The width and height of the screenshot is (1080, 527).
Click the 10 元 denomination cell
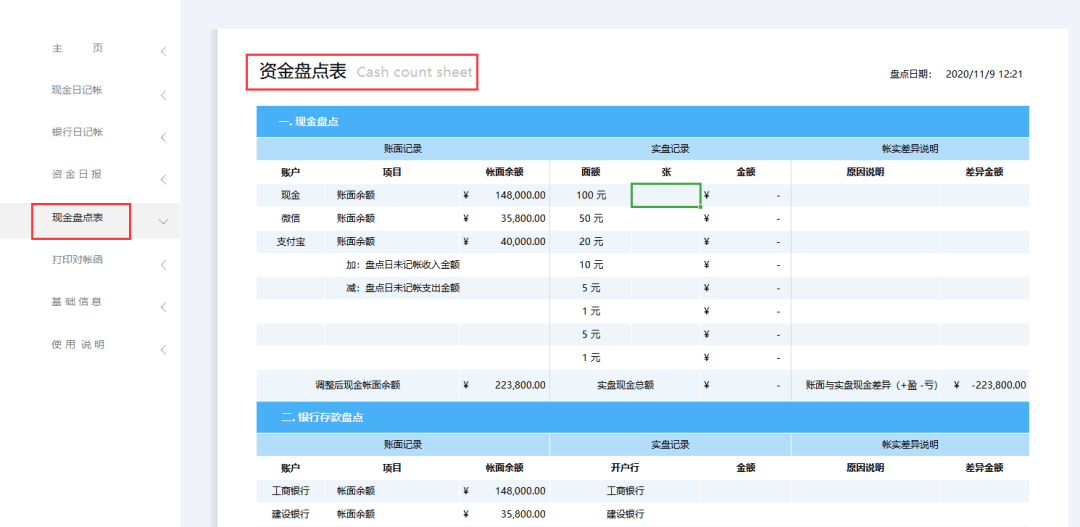click(591, 265)
